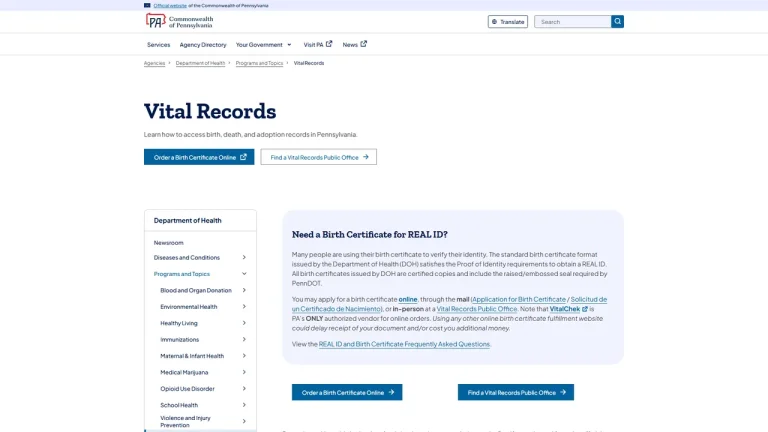Click the Official website link
The image size is (768, 432).
[170, 5]
